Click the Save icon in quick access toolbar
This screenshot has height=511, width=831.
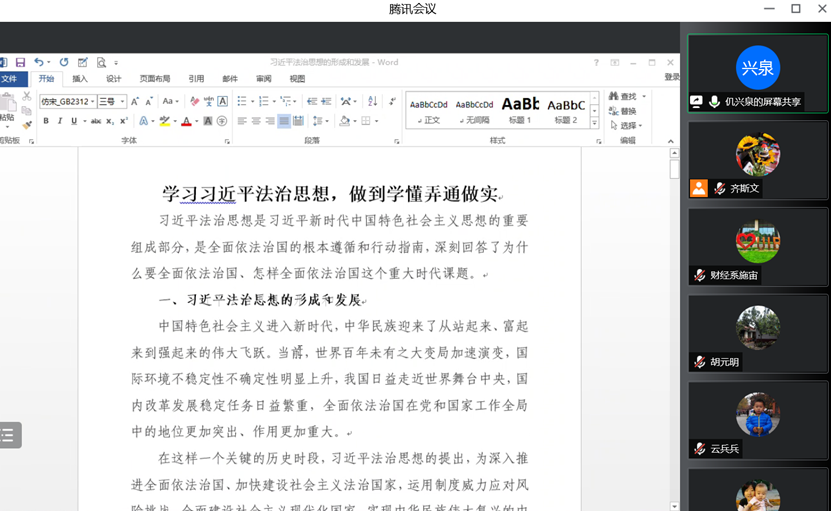pyautogui.click(x=20, y=62)
